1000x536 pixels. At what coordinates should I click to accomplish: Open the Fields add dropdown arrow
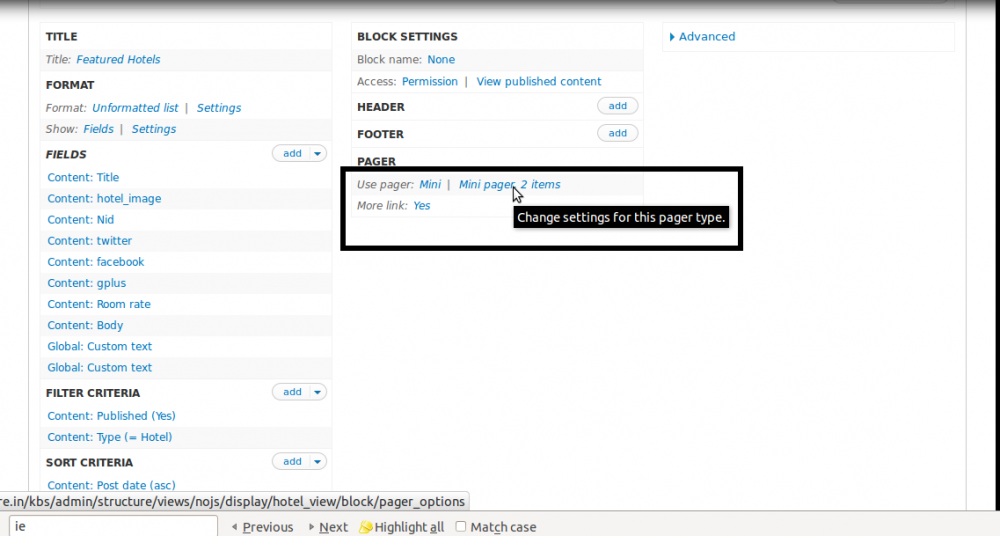pos(318,154)
